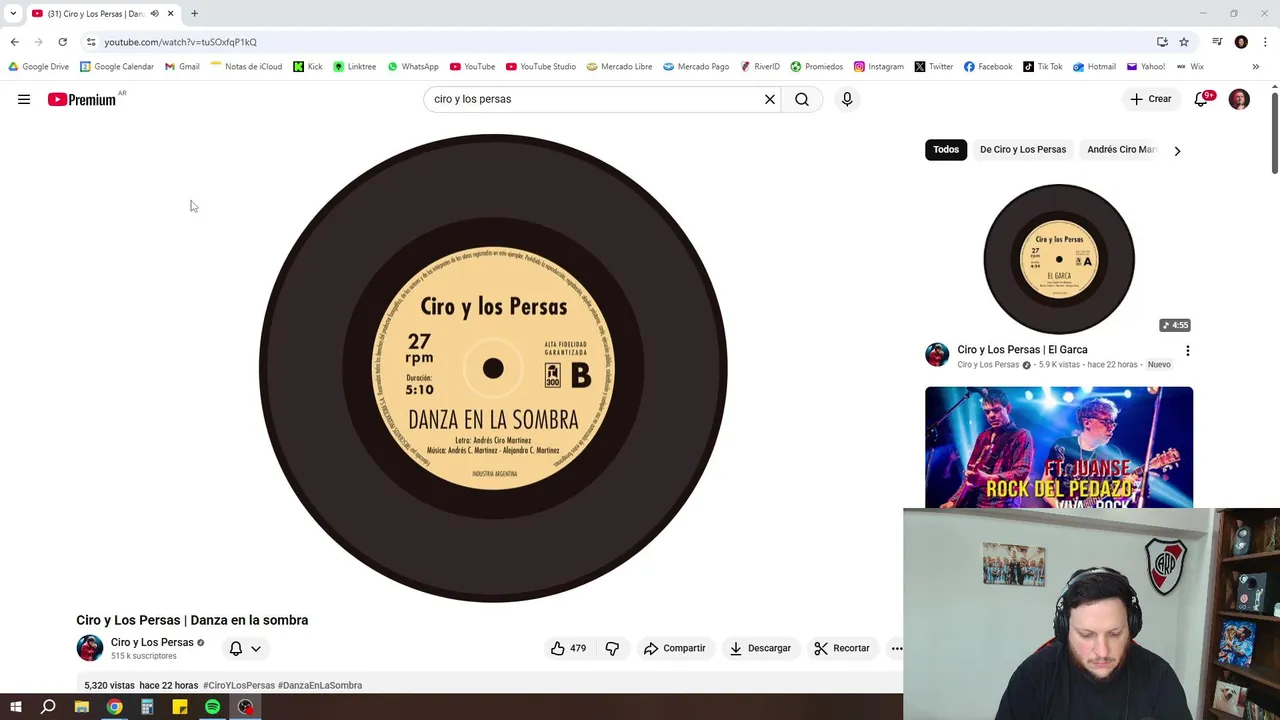Go back with browser back arrow

tap(14, 42)
